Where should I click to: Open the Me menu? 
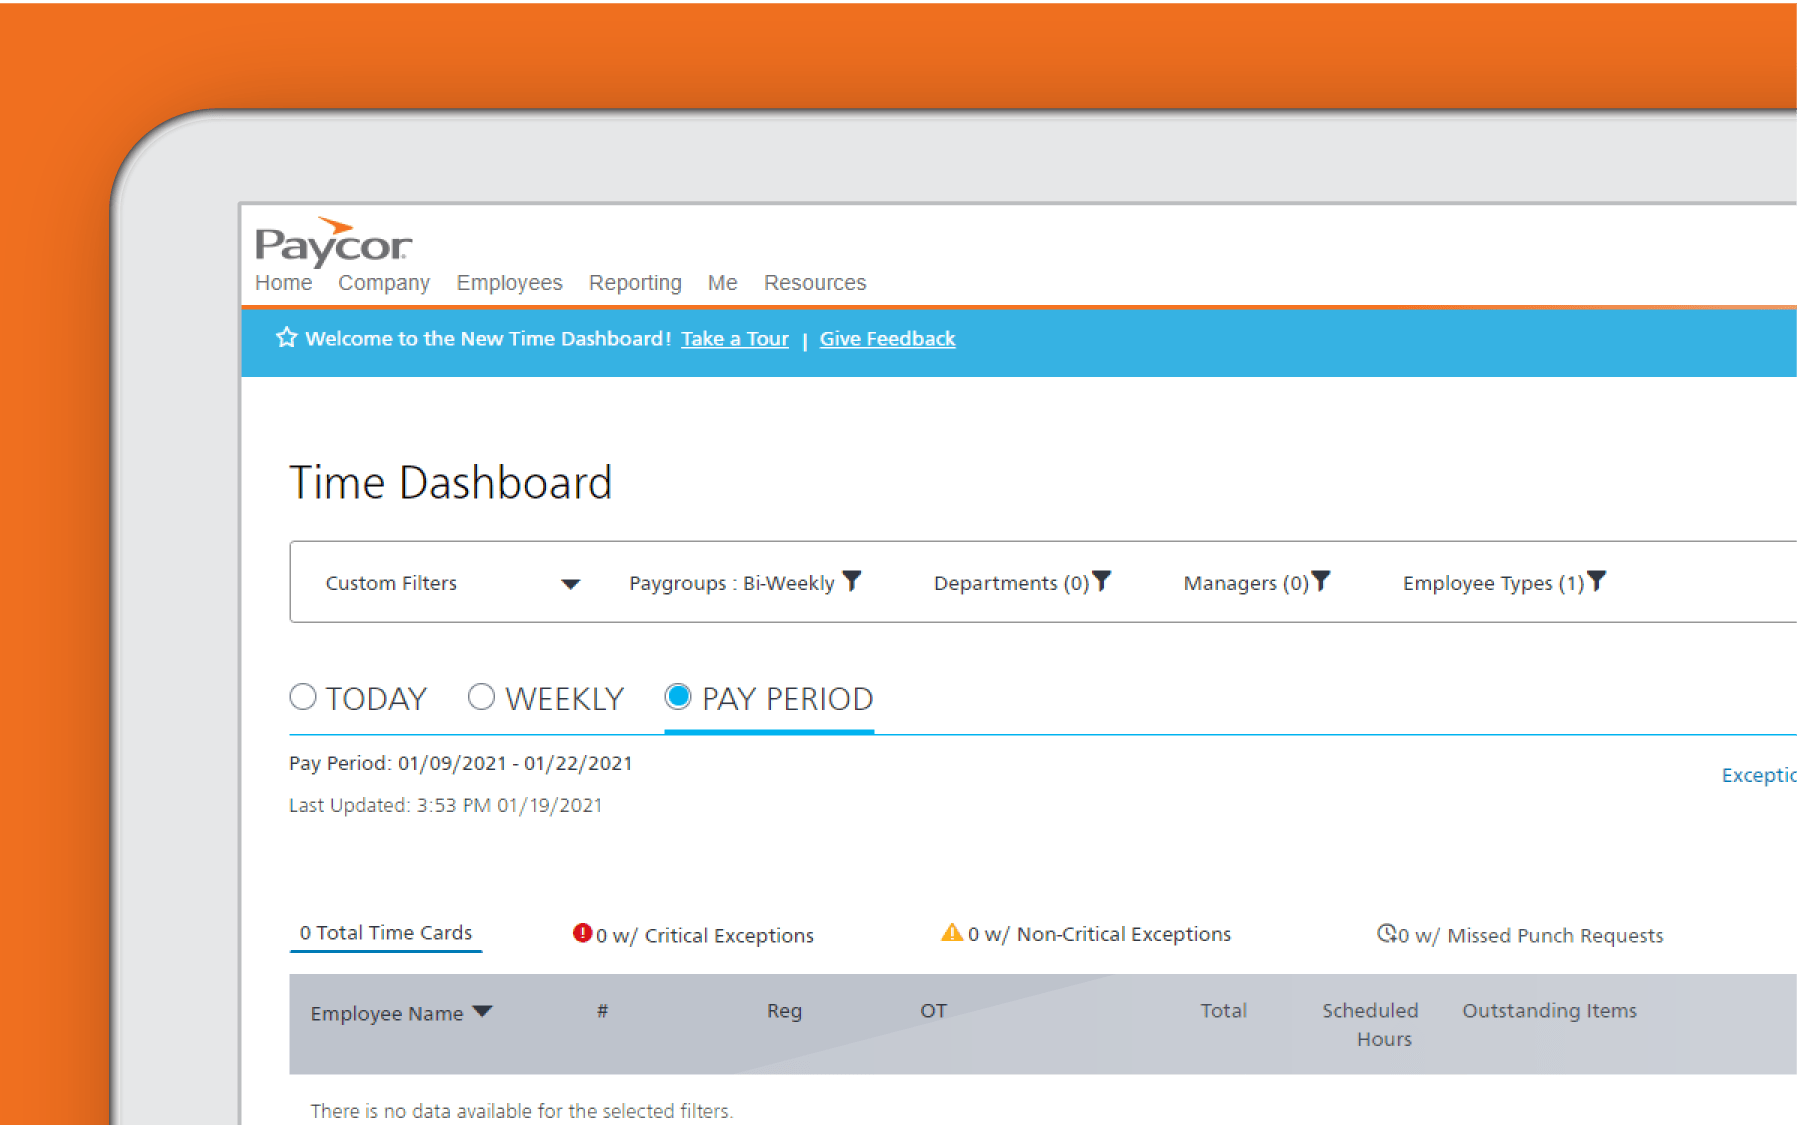click(x=723, y=283)
